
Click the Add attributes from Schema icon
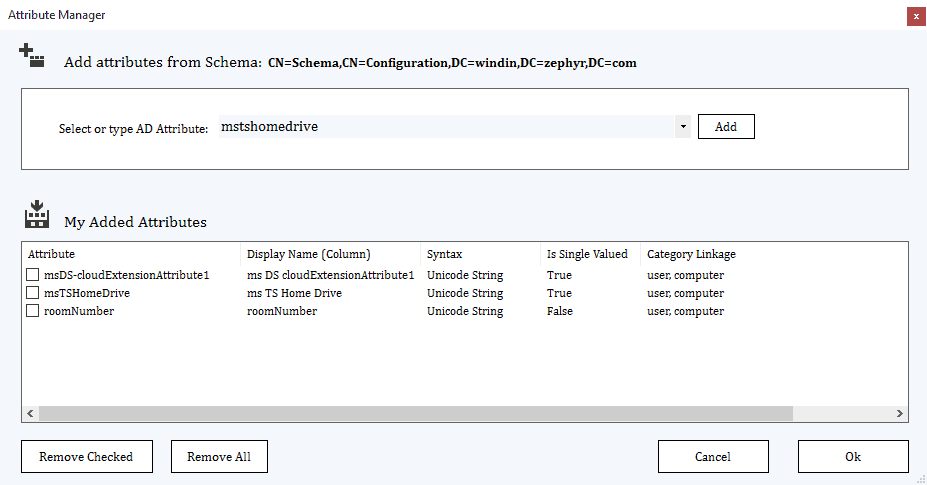(32, 55)
